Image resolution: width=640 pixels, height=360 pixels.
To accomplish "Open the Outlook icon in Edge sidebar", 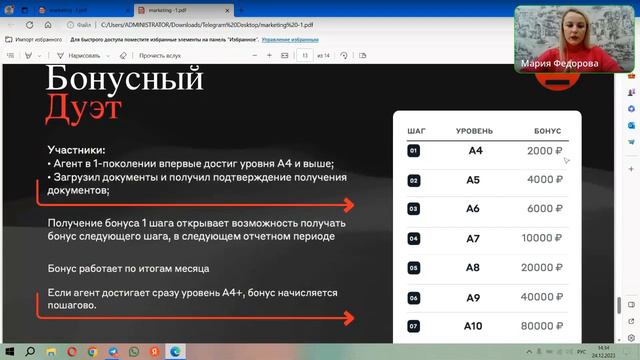I will click(x=631, y=125).
